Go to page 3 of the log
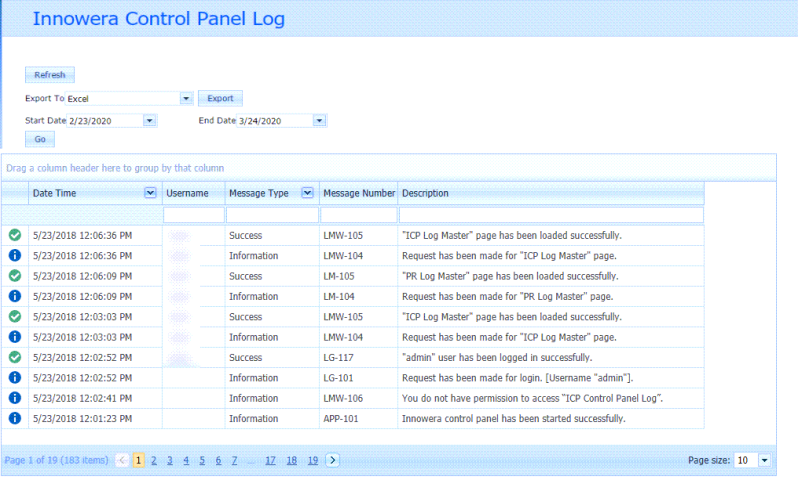 pyautogui.click(x=170, y=460)
